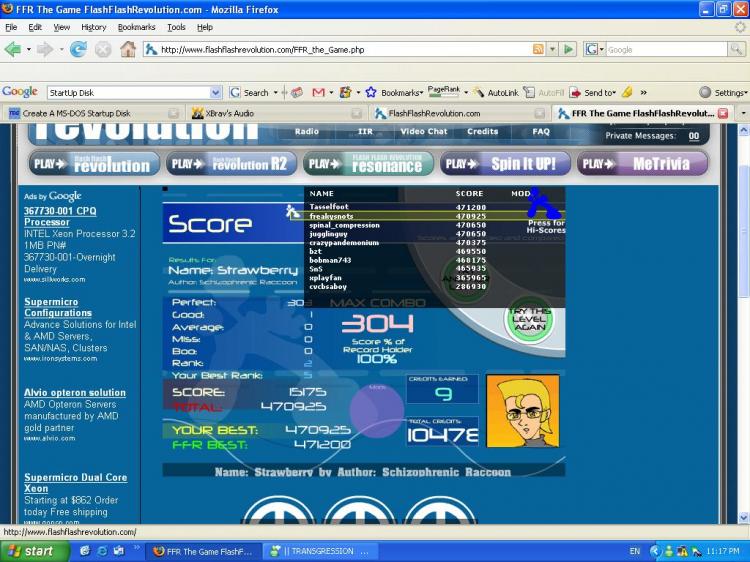Go to the Home page icon

[x=128, y=49]
